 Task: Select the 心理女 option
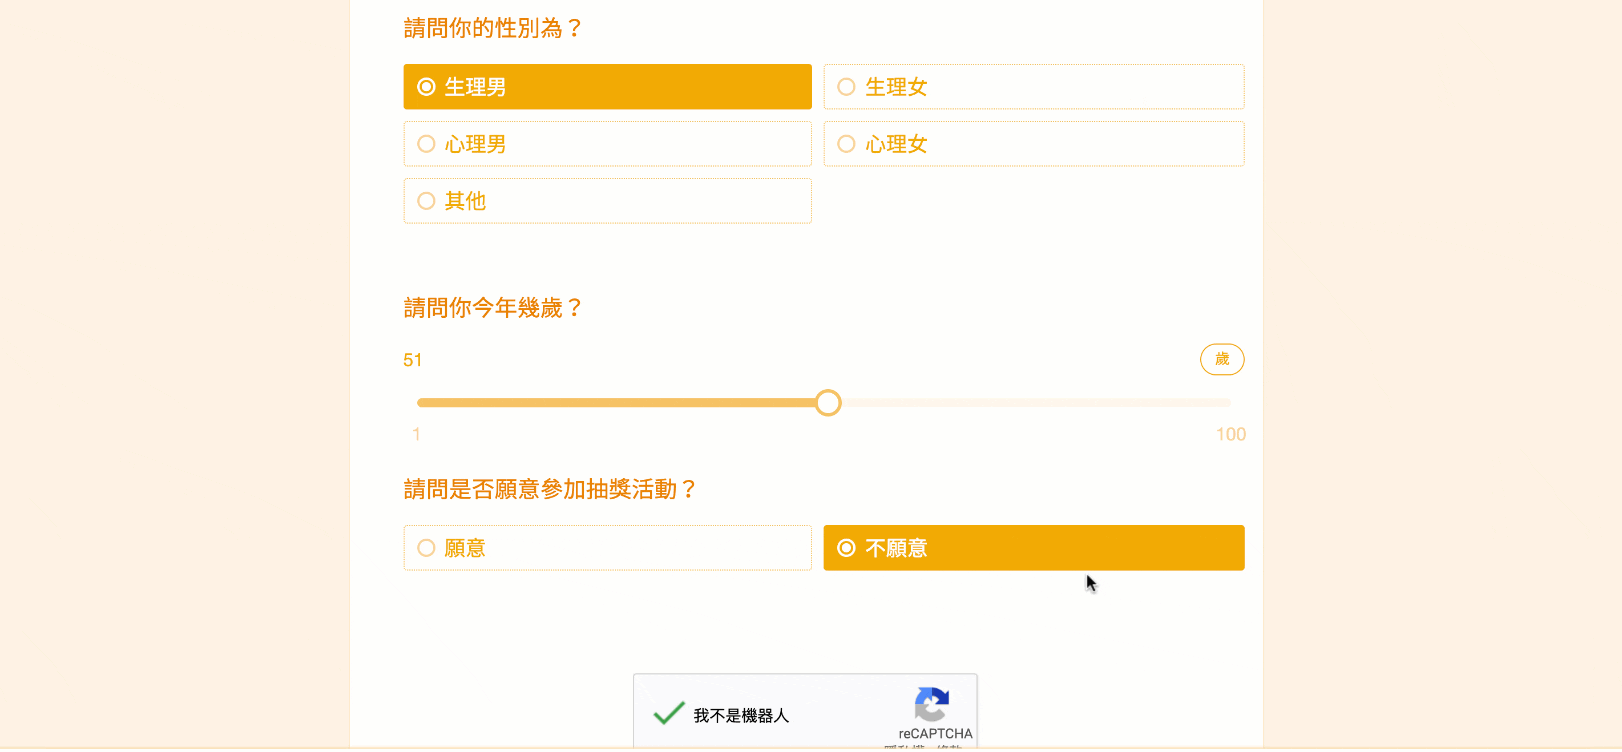(1033, 144)
